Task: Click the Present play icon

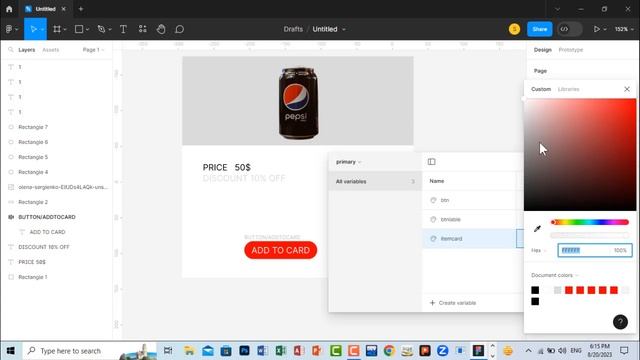Action: point(597,29)
